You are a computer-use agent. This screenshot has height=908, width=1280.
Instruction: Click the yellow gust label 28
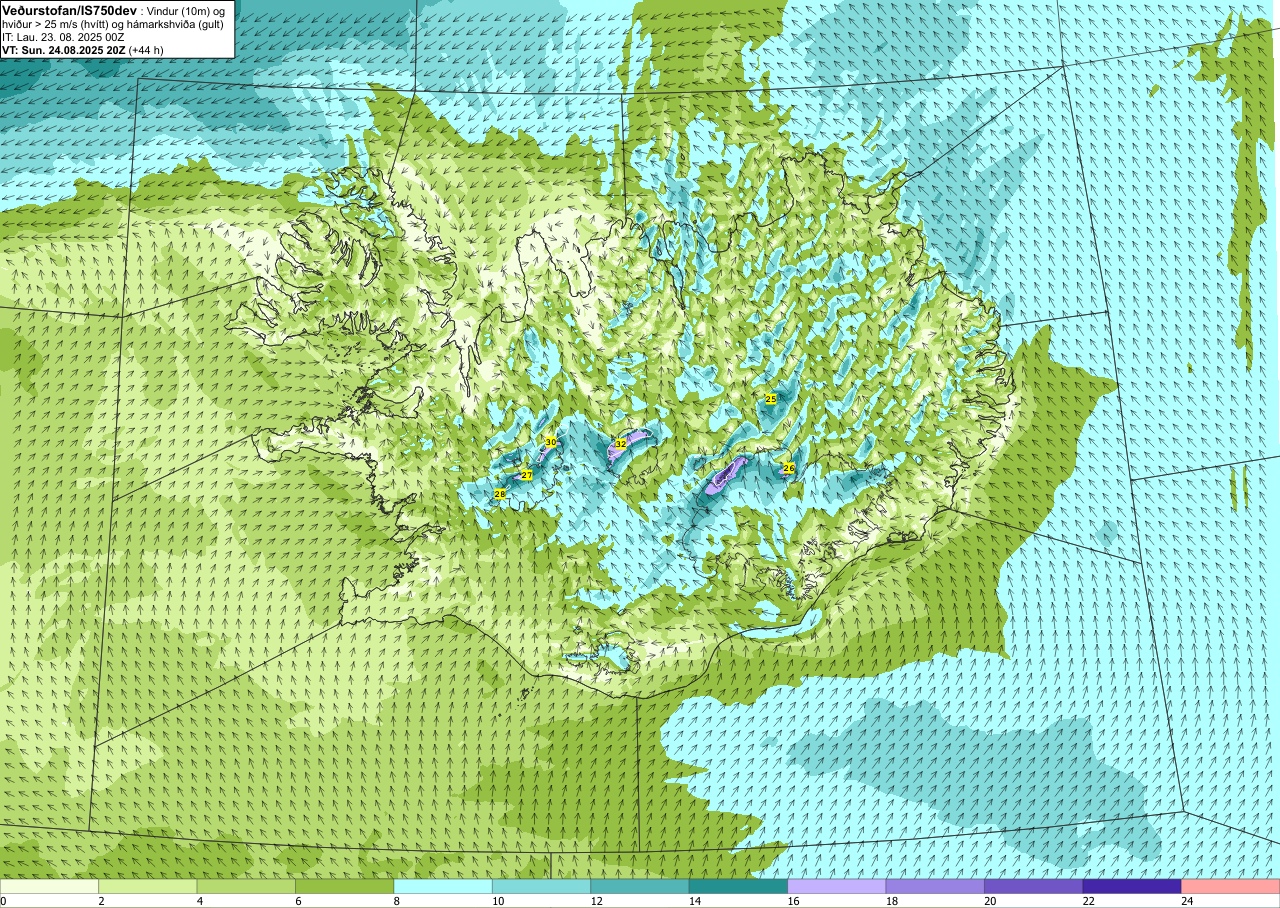tap(500, 494)
